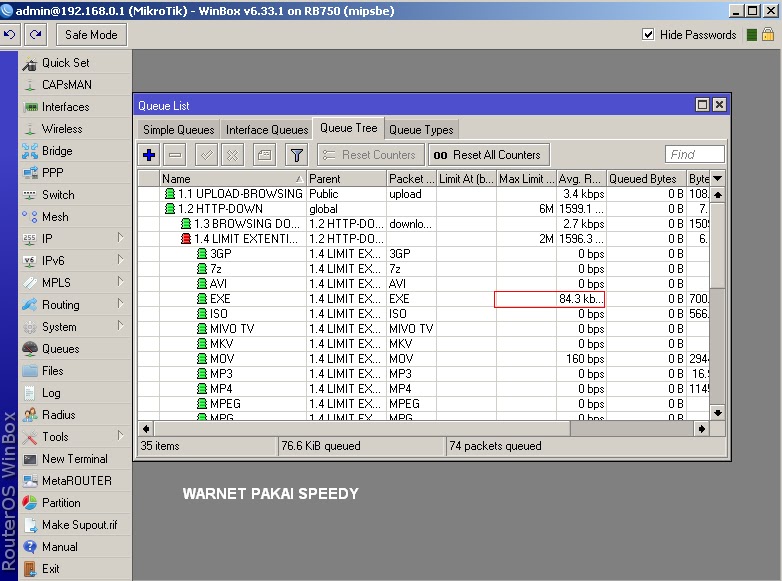Click the Comment note button
782x581 pixels.
click(264, 155)
